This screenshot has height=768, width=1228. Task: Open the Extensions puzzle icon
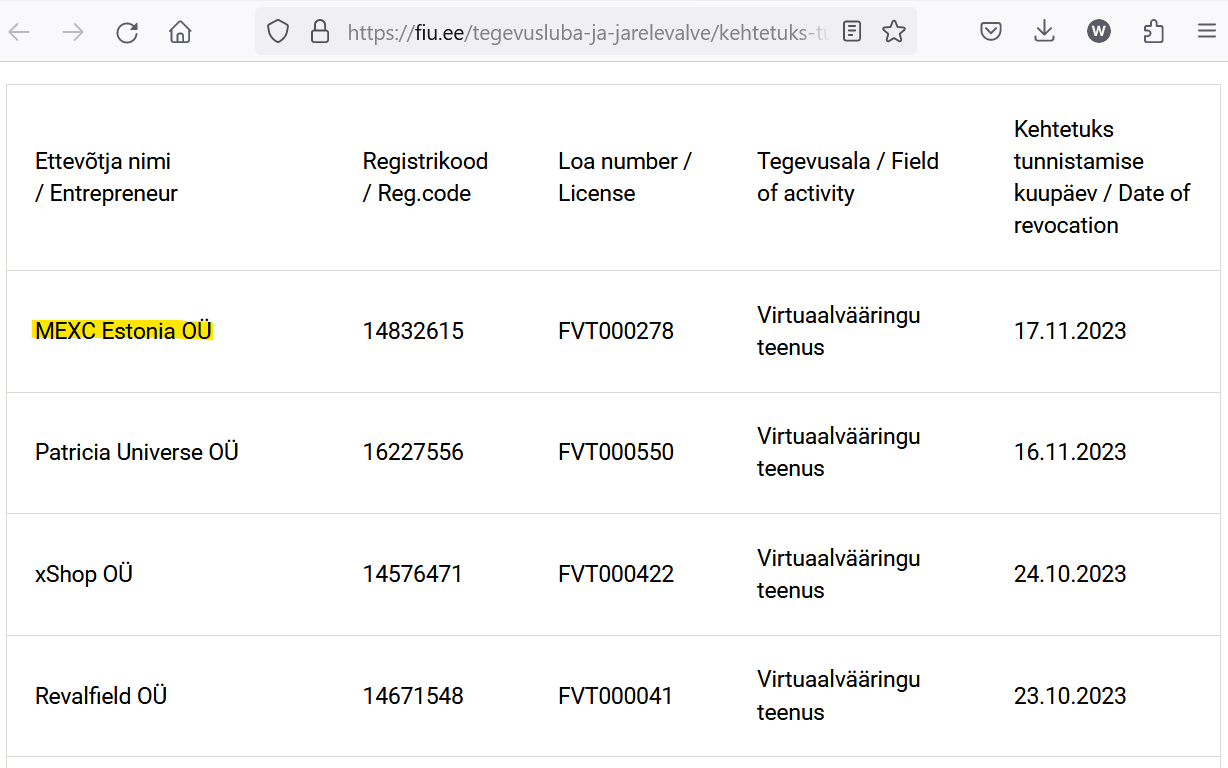coord(1153,32)
